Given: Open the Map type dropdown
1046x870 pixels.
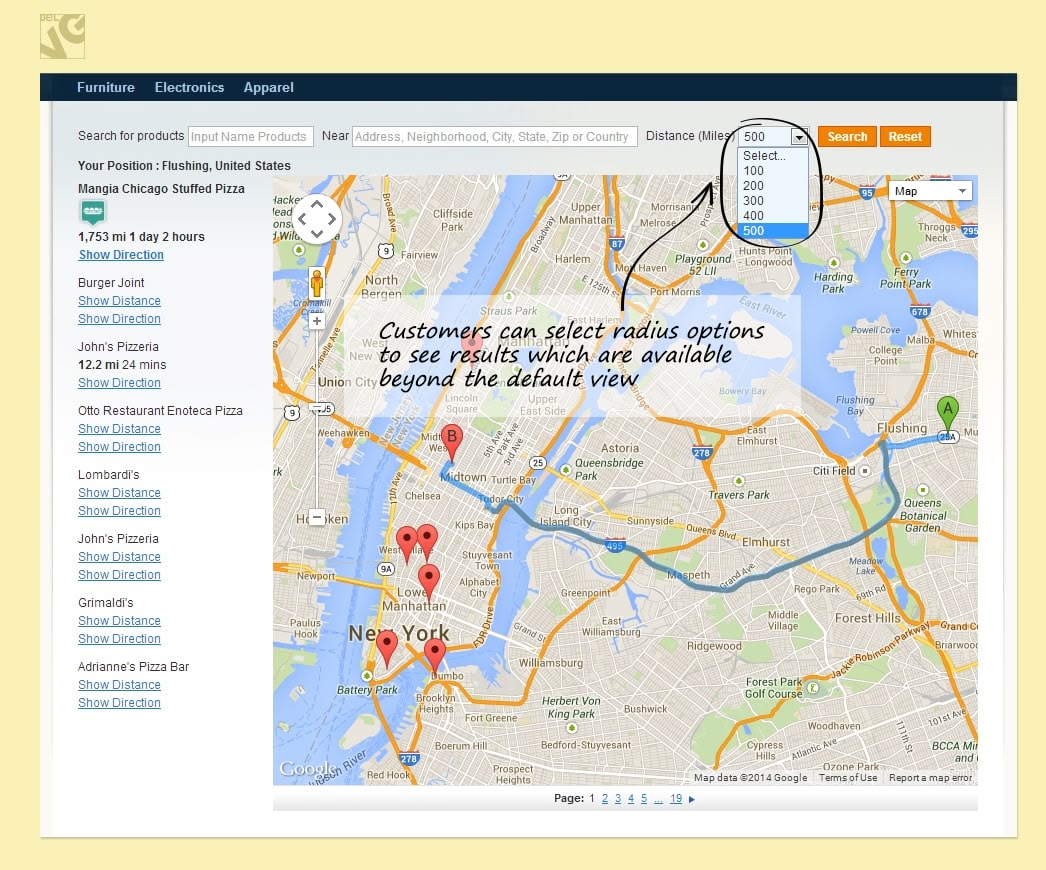Looking at the screenshot, I should click(x=930, y=191).
